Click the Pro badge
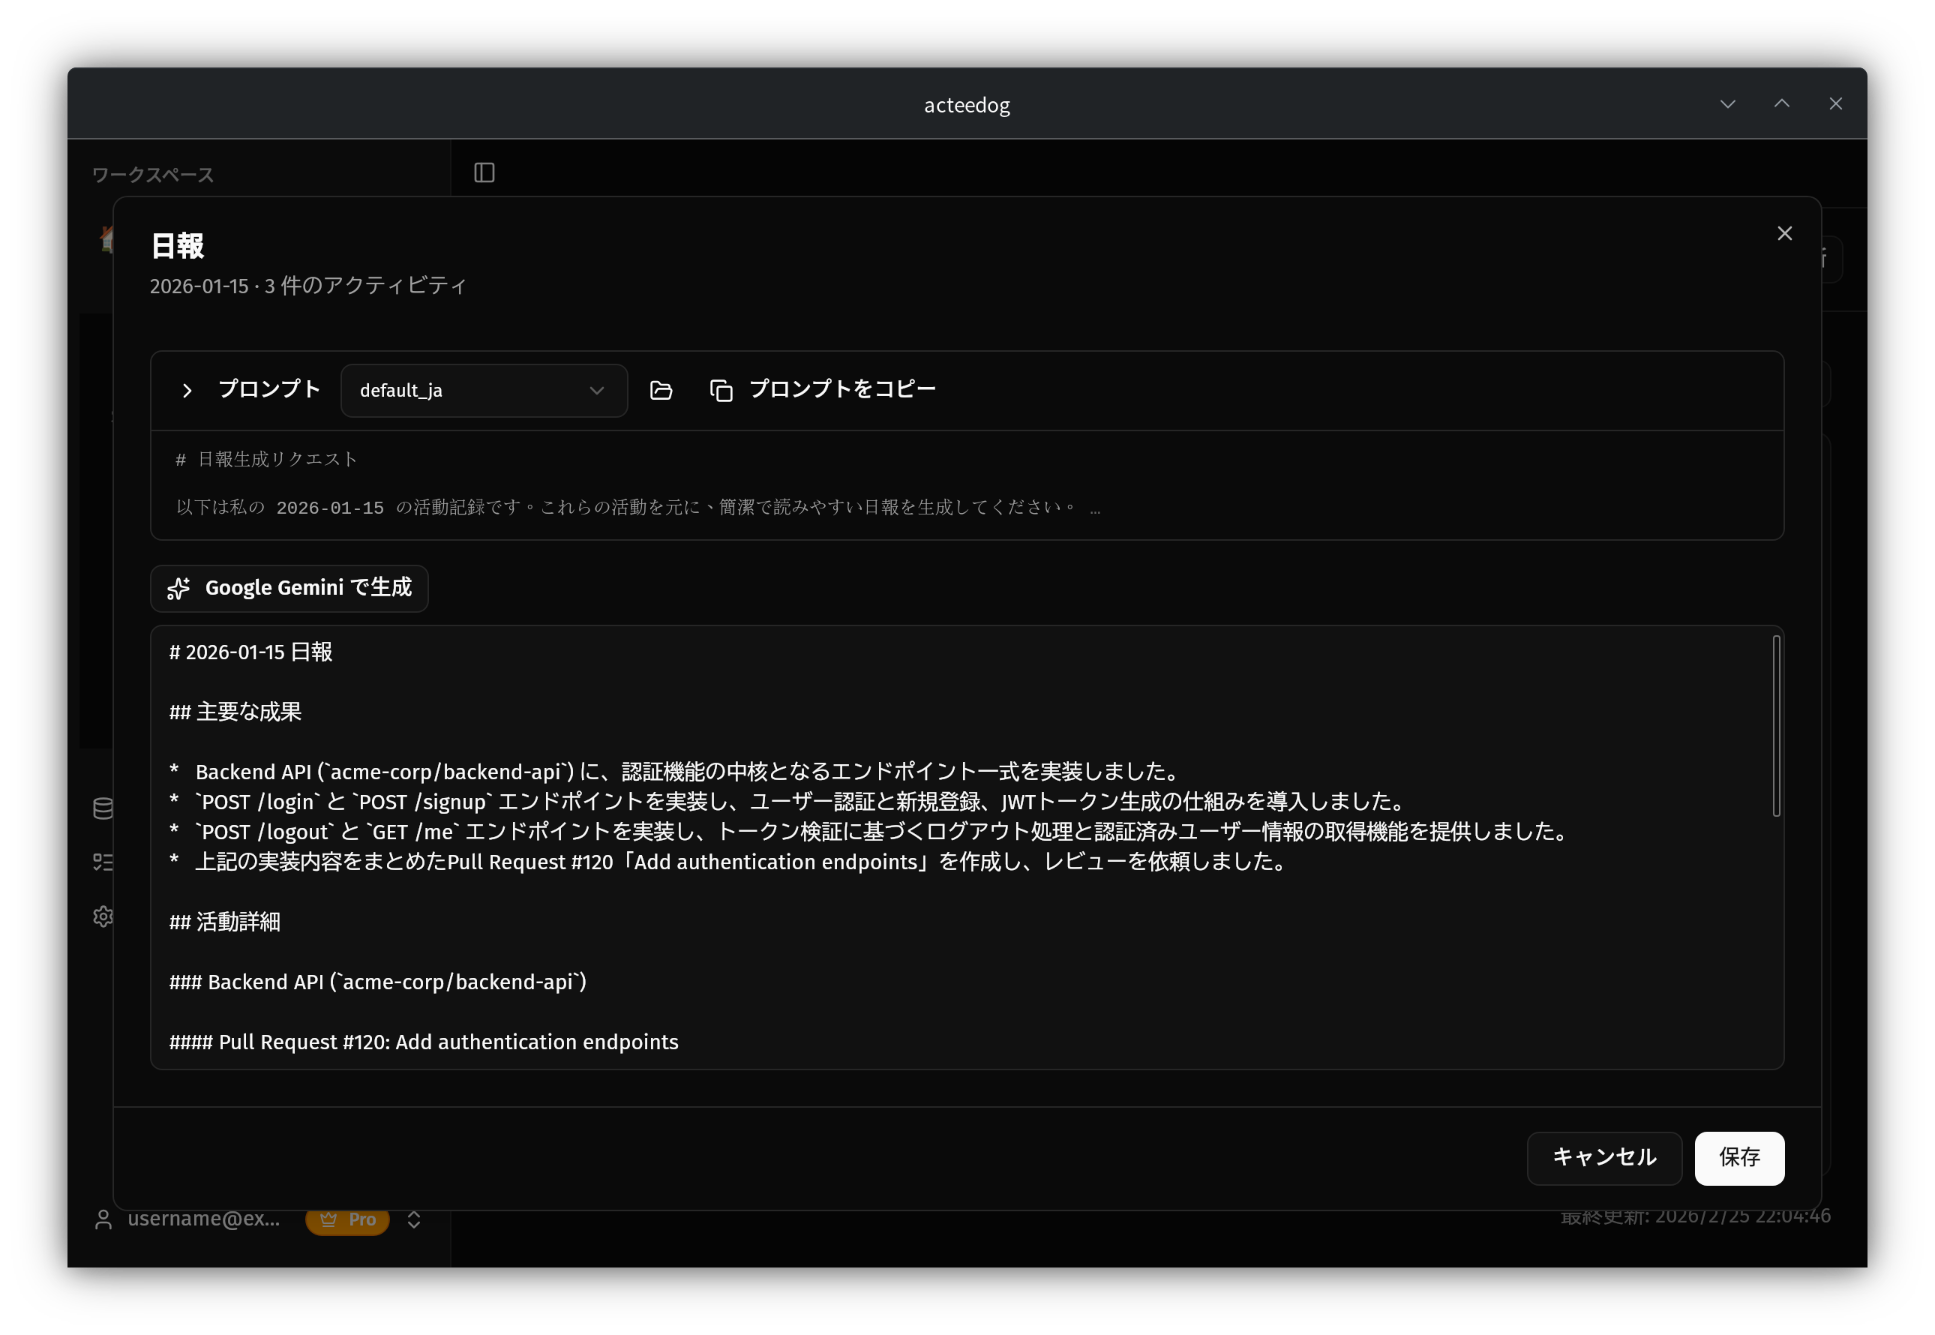Image resolution: width=1935 pixels, height=1335 pixels. click(x=347, y=1220)
